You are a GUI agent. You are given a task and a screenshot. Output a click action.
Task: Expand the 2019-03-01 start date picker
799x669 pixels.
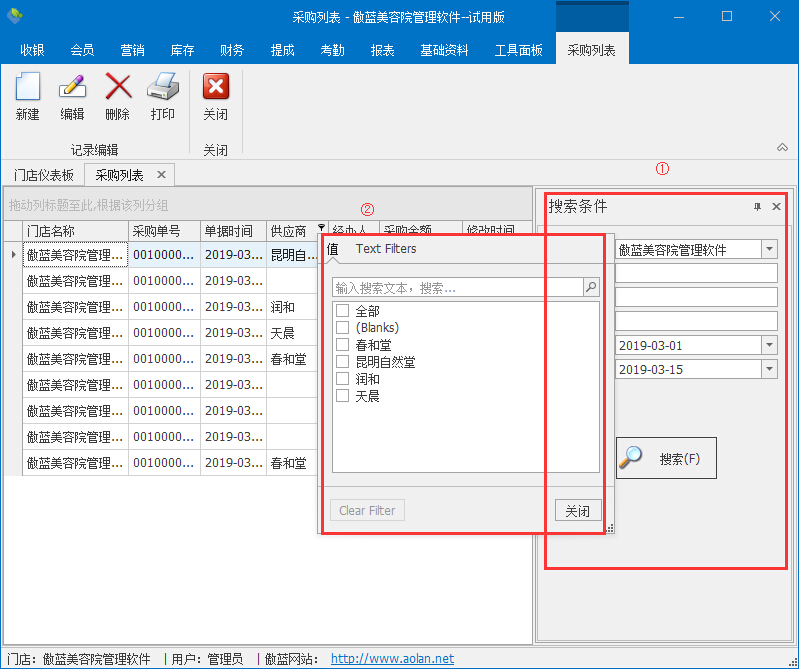point(769,345)
